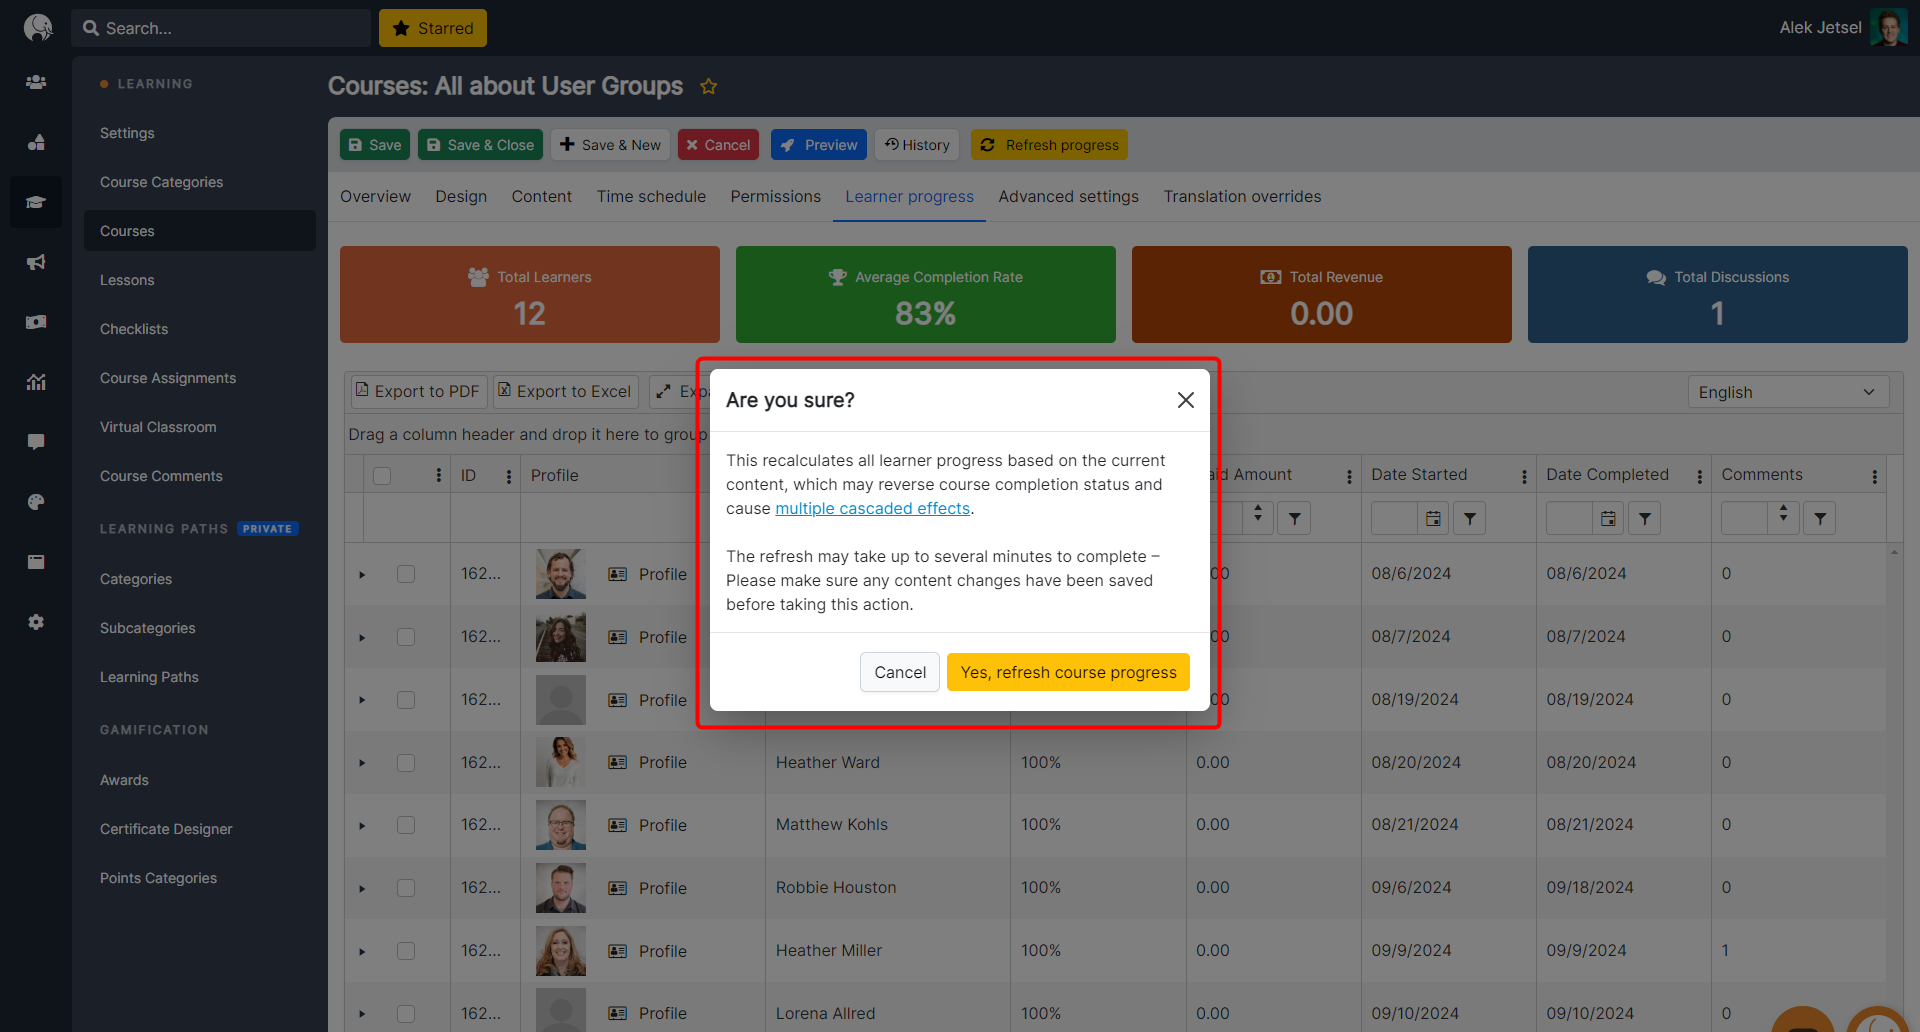Close the Are you sure dialog
Image resolution: width=1920 pixels, height=1032 pixels.
[1185, 400]
